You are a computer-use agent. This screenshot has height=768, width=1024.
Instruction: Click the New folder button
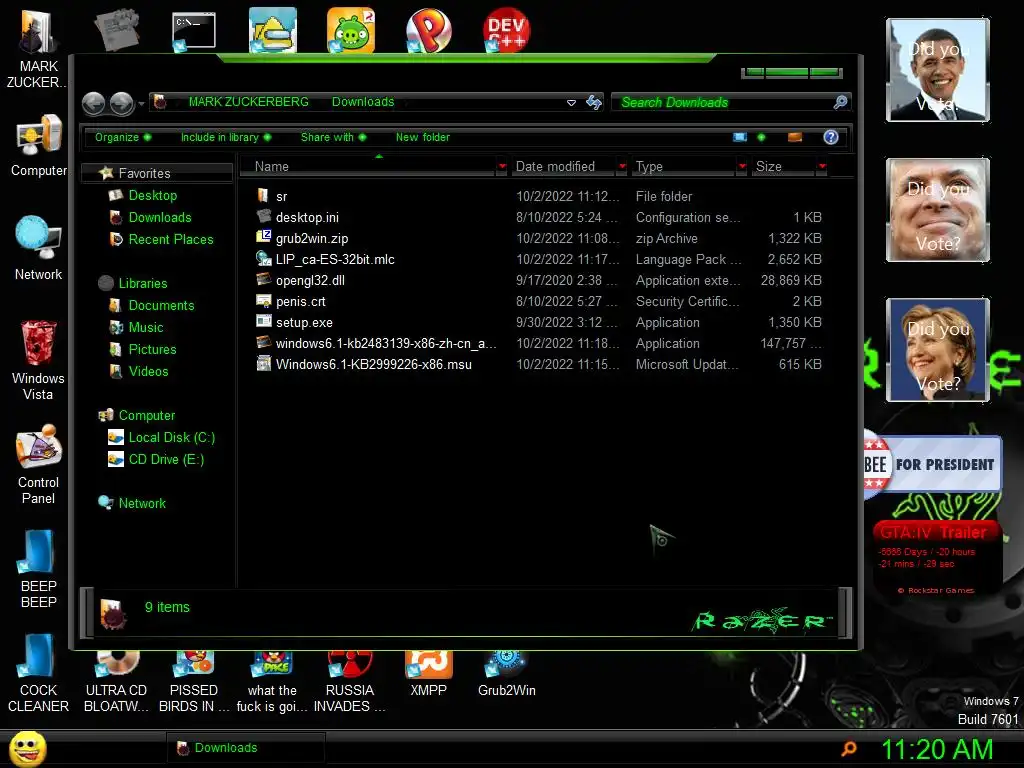[x=423, y=137]
